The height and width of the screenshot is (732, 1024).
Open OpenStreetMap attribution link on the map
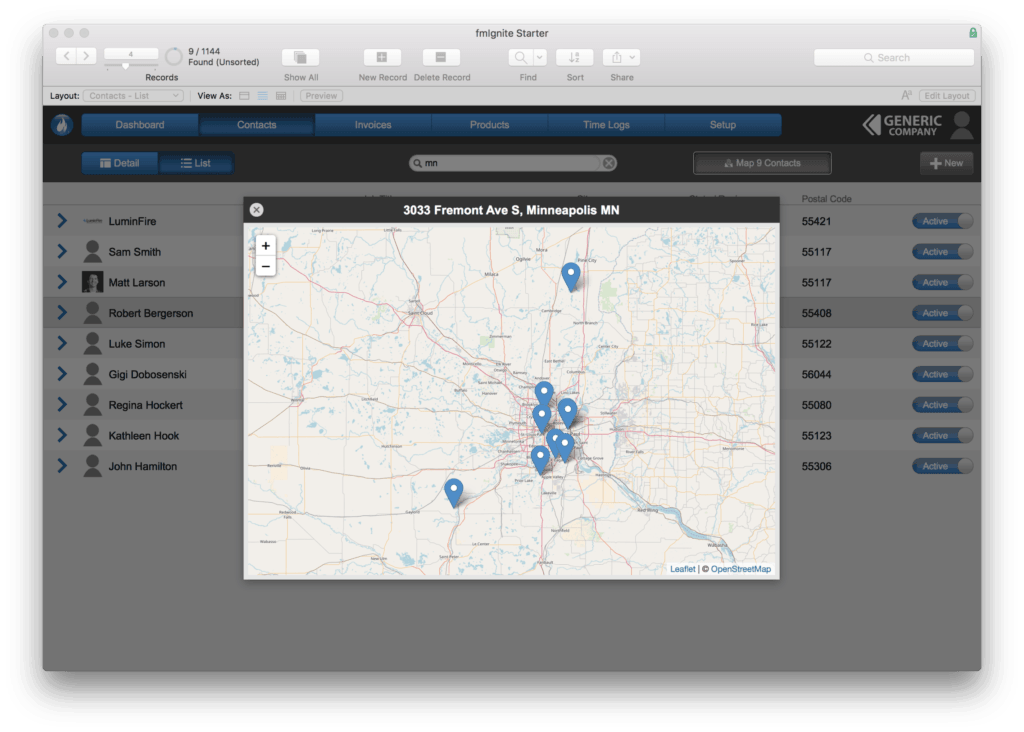(x=739, y=568)
